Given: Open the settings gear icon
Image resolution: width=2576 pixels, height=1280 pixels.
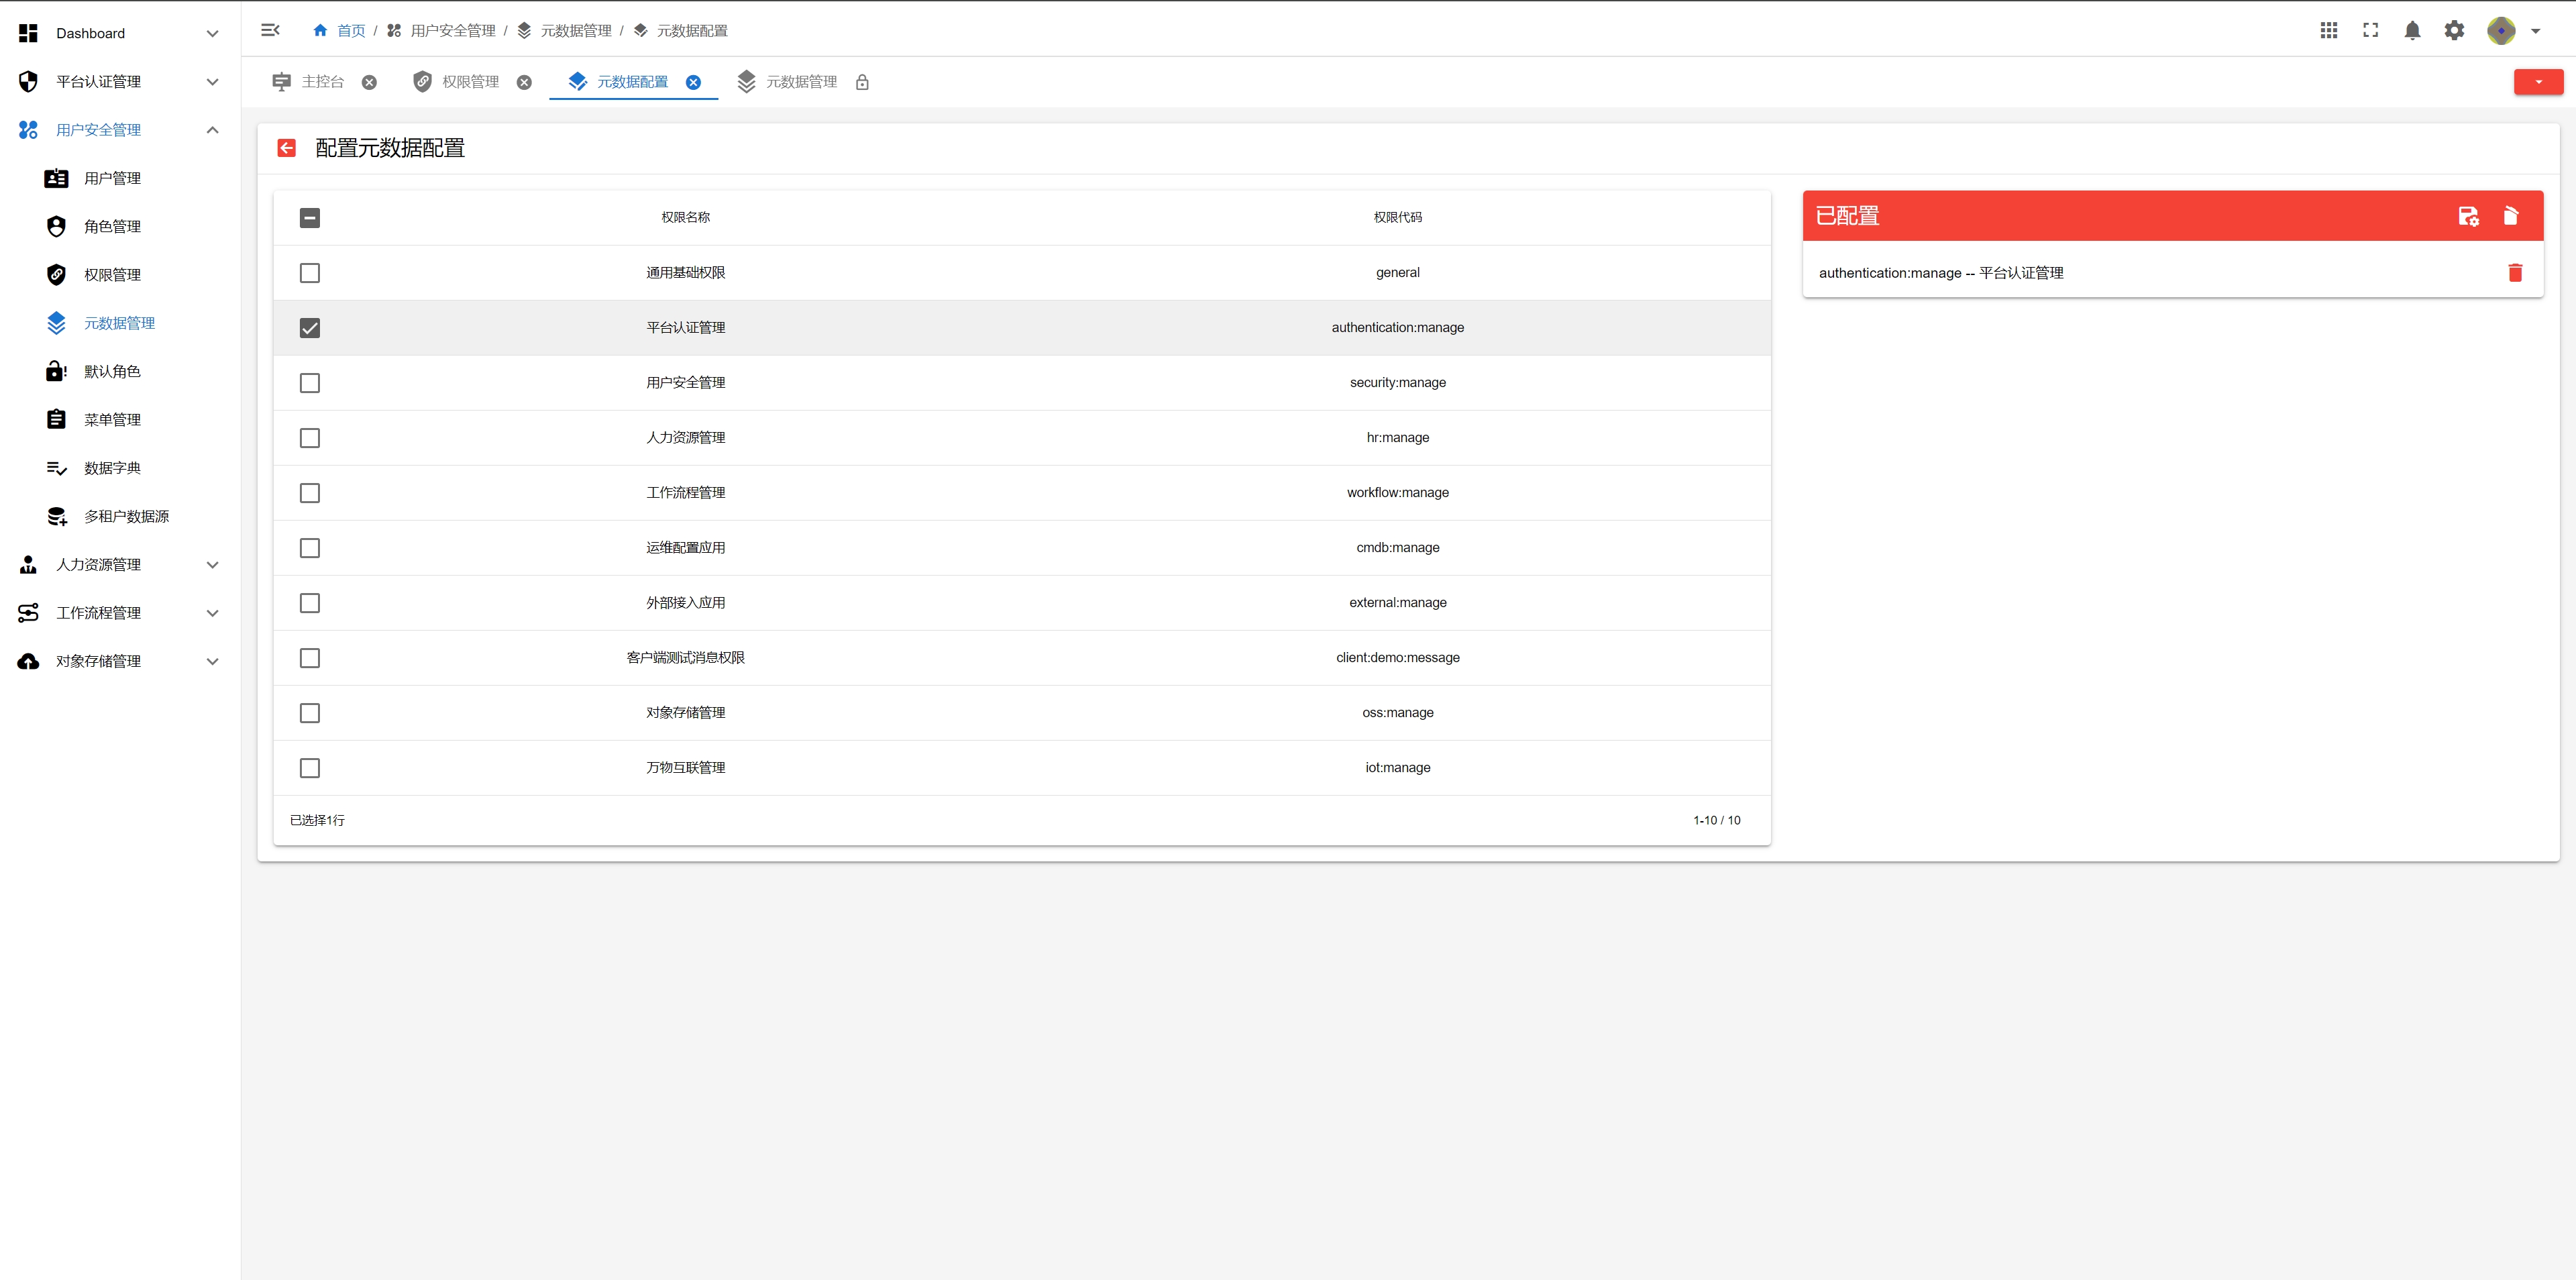Looking at the screenshot, I should click(2454, 31).
